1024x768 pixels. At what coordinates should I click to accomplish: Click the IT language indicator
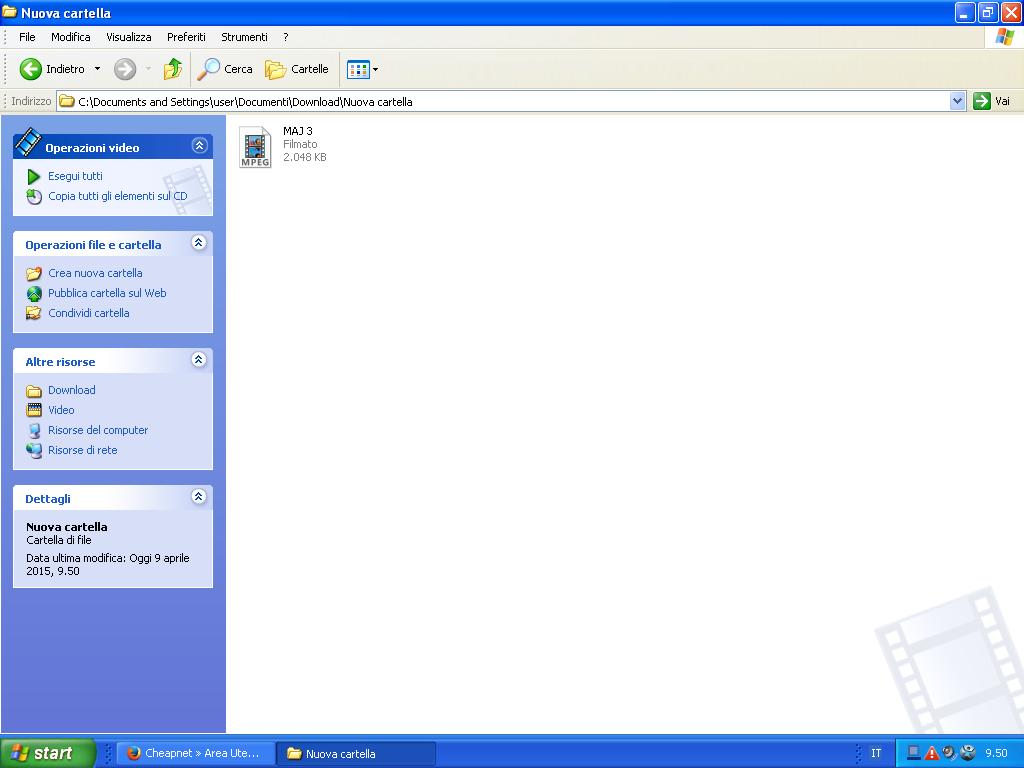click(x=876, y=753)
